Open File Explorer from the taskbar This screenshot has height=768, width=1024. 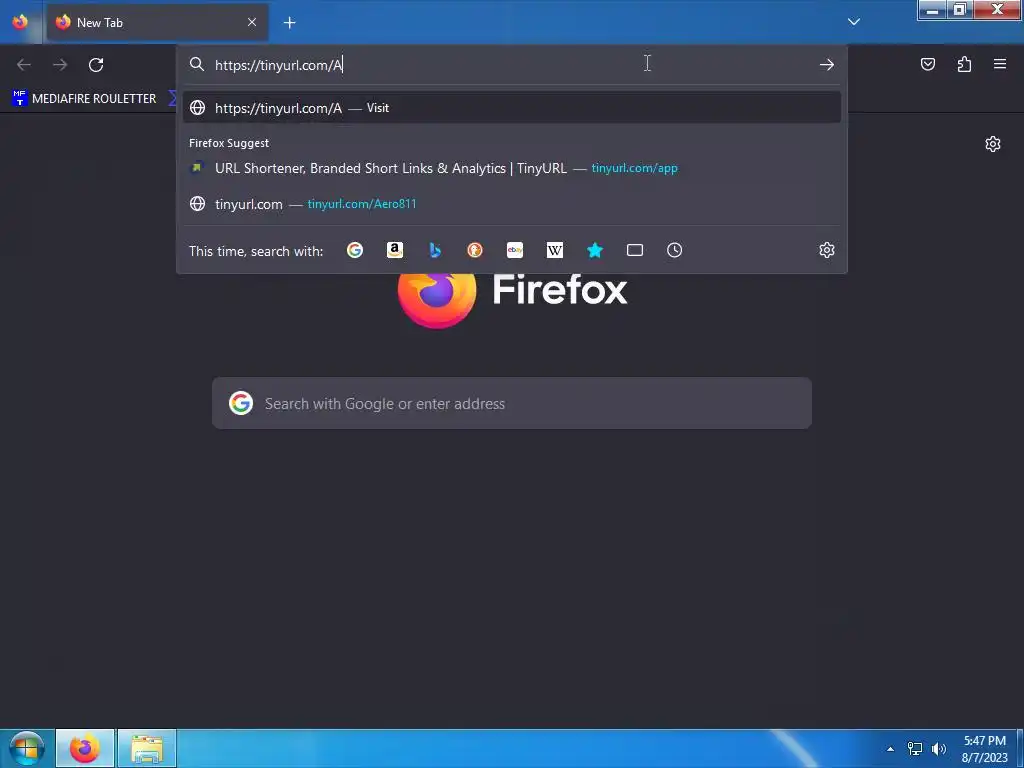click(x=147, y=748)
